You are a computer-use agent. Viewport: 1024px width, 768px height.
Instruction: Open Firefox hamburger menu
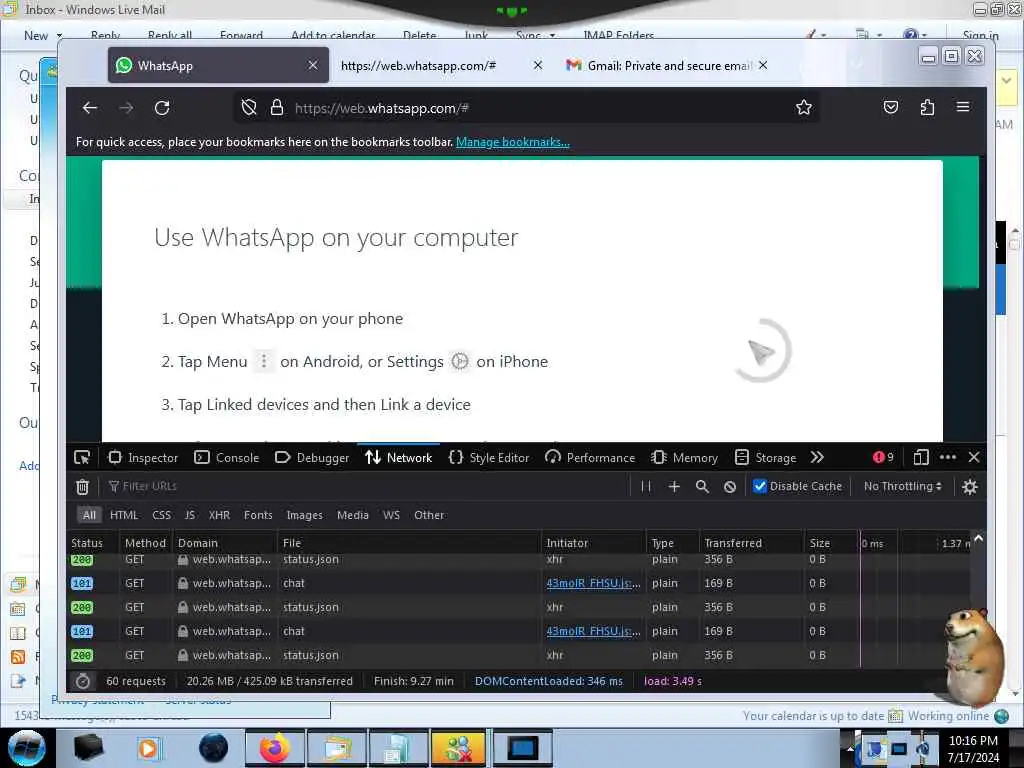click(x=963, y=107)
